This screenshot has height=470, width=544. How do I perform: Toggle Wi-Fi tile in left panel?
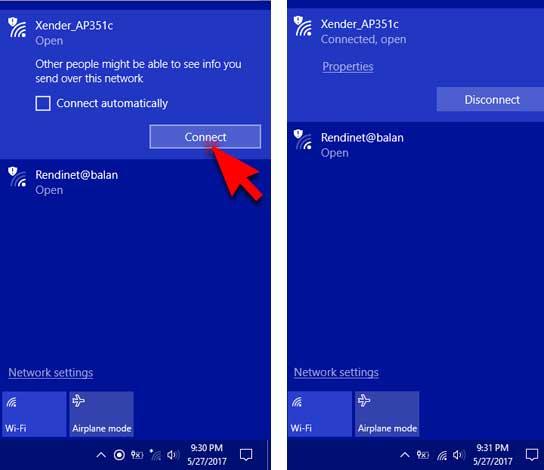click(34, 414)
